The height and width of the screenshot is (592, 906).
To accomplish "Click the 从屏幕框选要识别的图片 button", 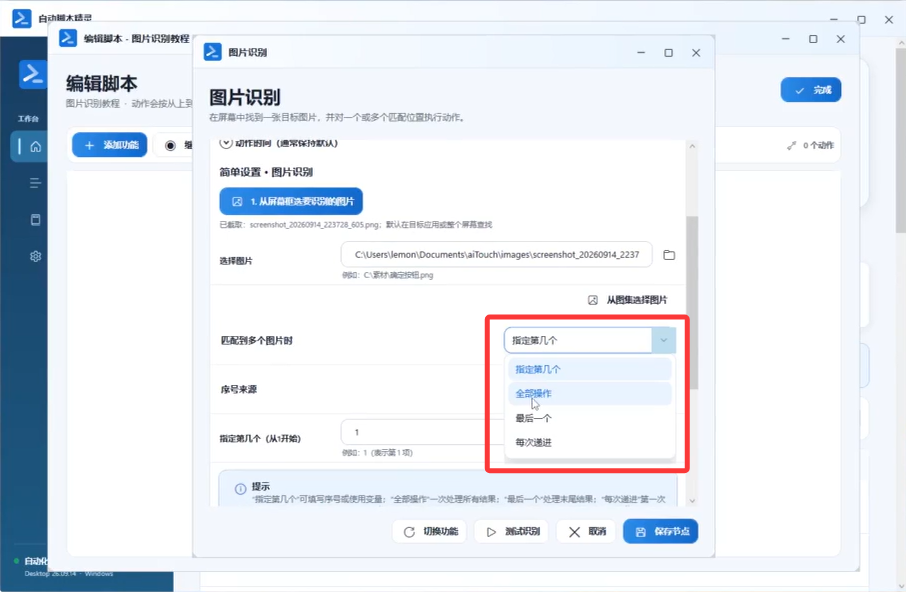I will [291, 201].
